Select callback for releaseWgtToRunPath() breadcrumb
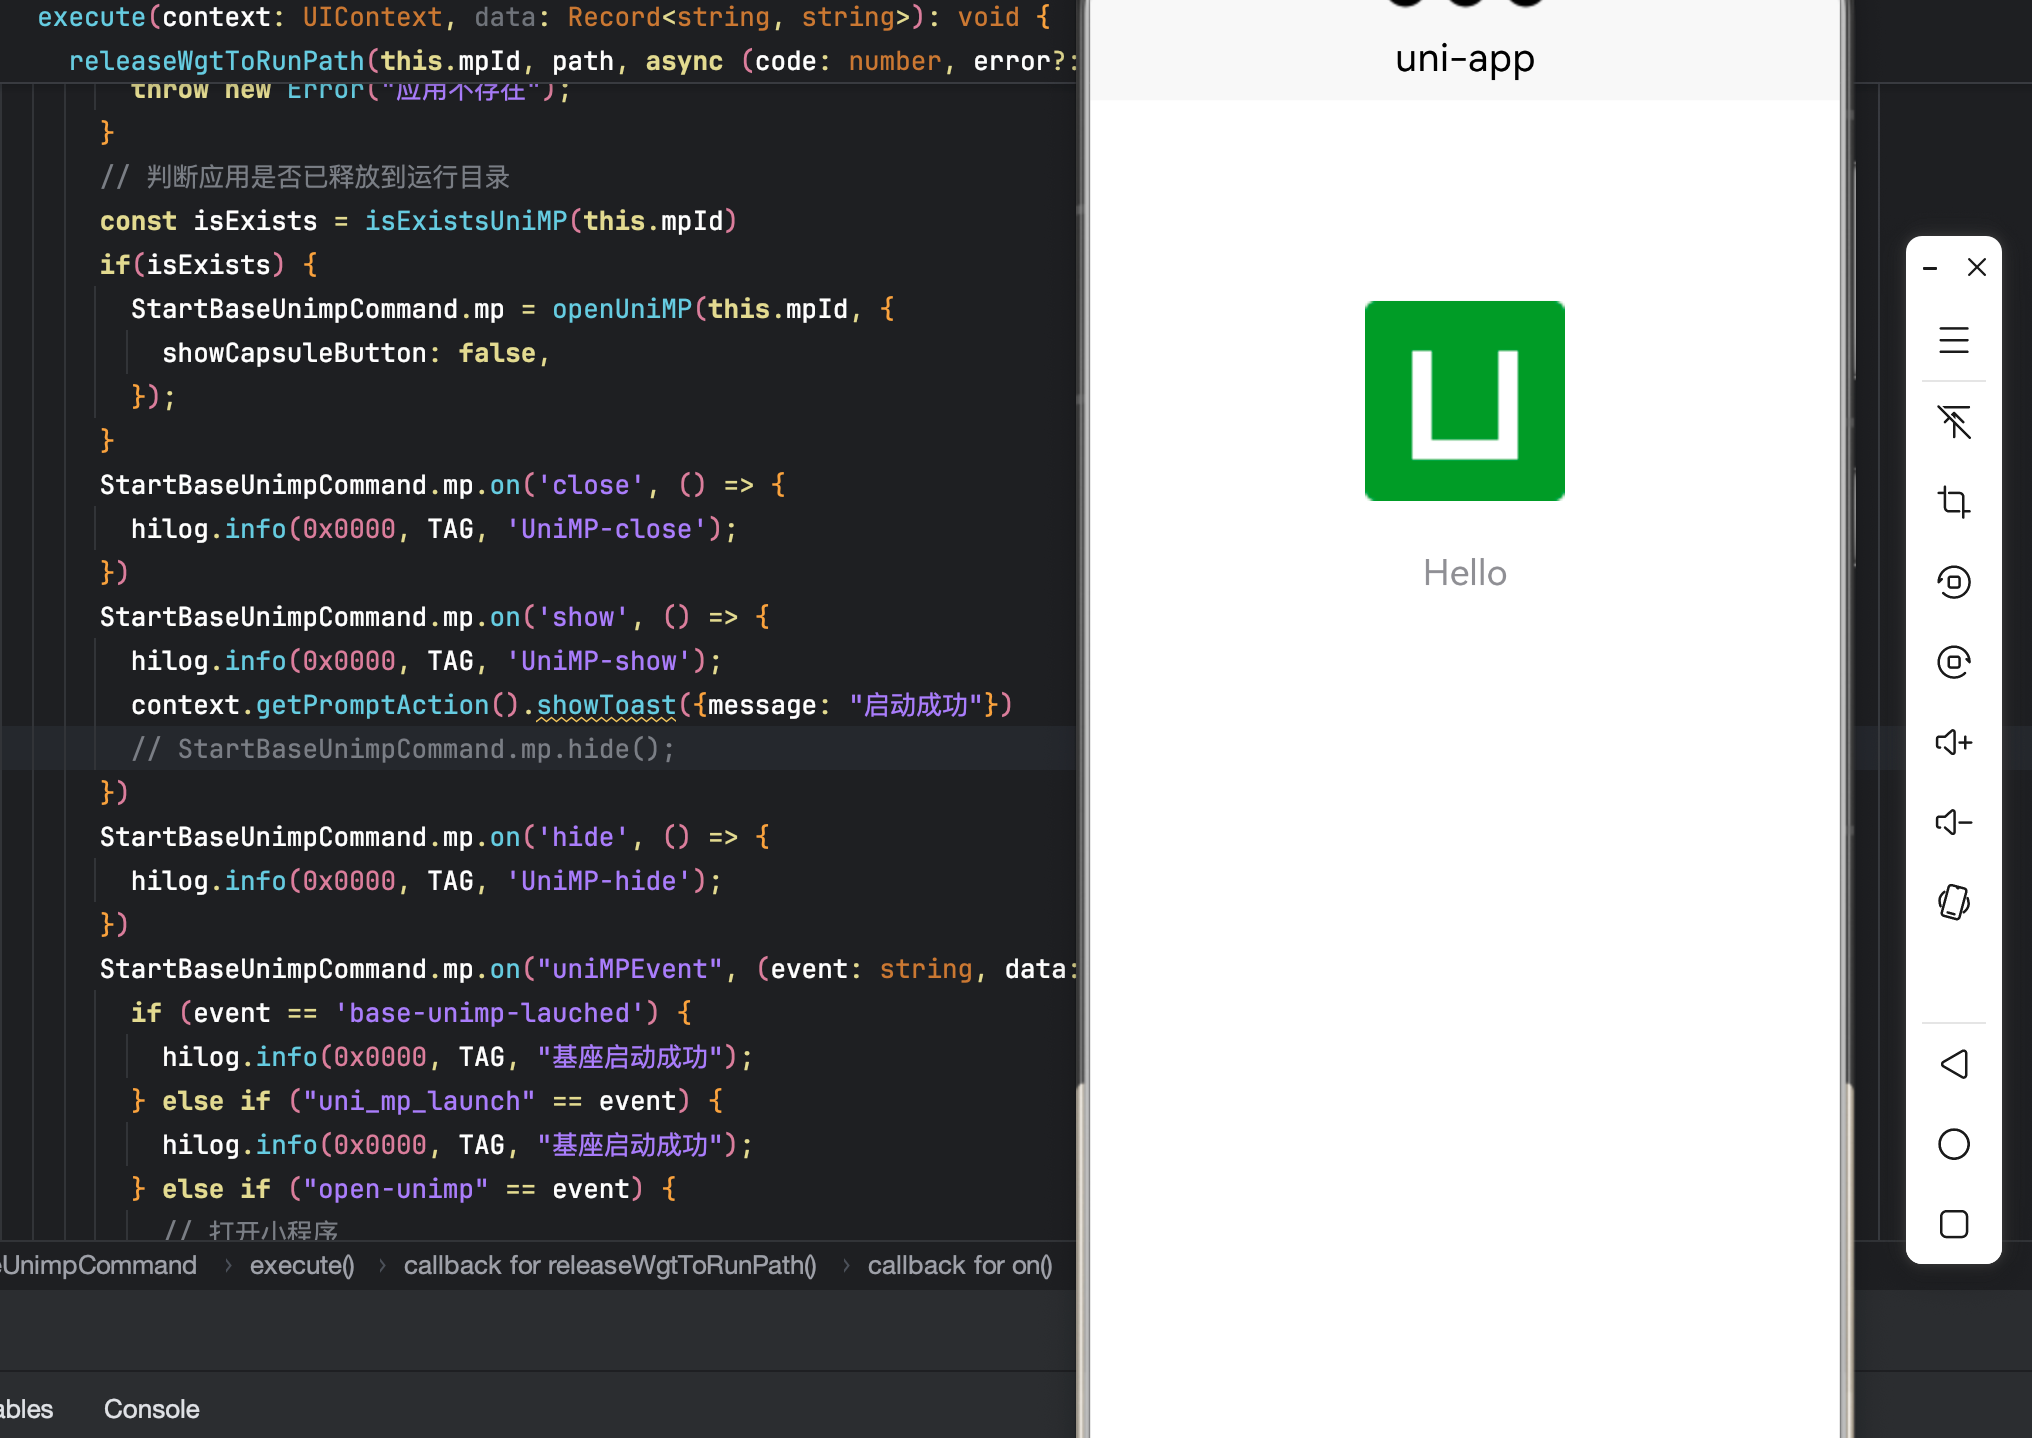The image size is (2032, 1438). pyautogui.click(x=610, y=1266)
